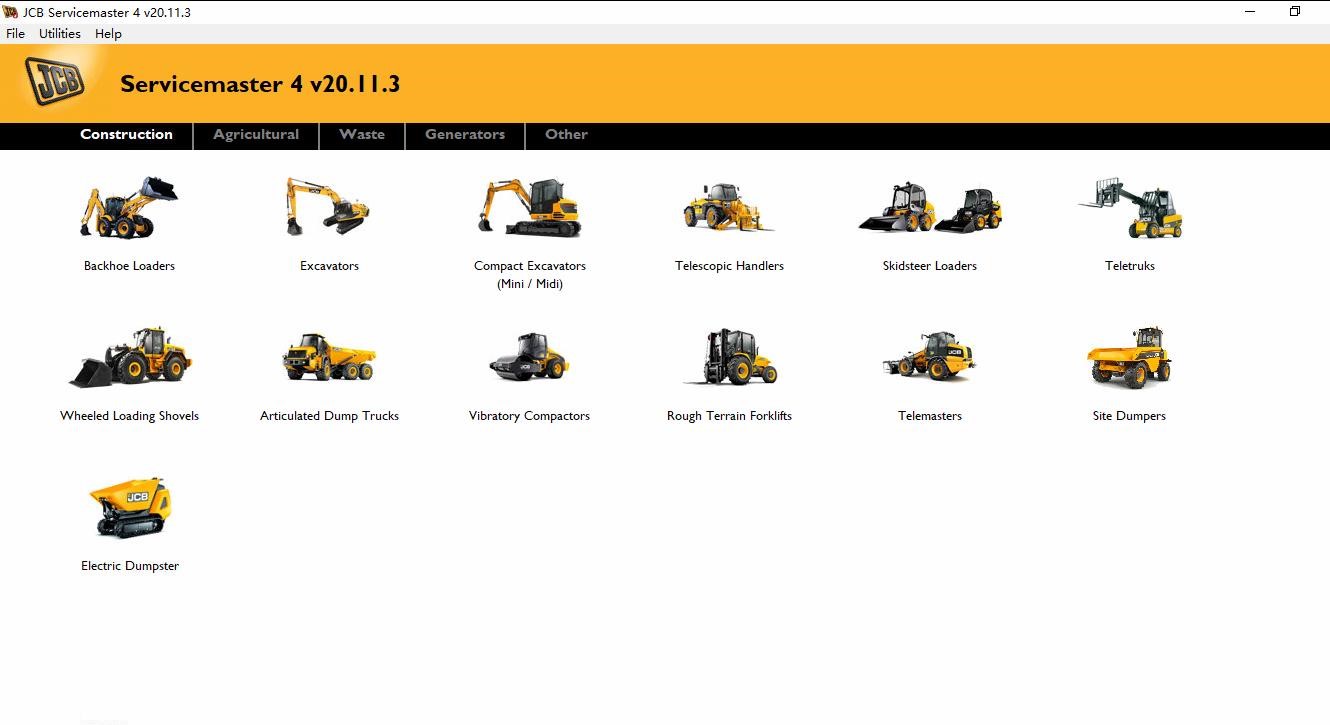The height and width of the screenshot is (725, 1330).
Task: Go to the Generators tab
Action: tap(465, 134)
